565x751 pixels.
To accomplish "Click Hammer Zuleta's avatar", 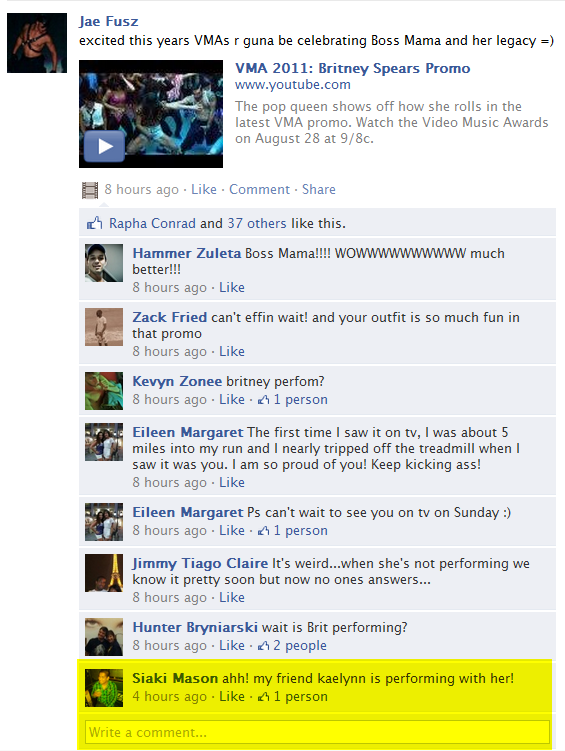I will [104, 263].
